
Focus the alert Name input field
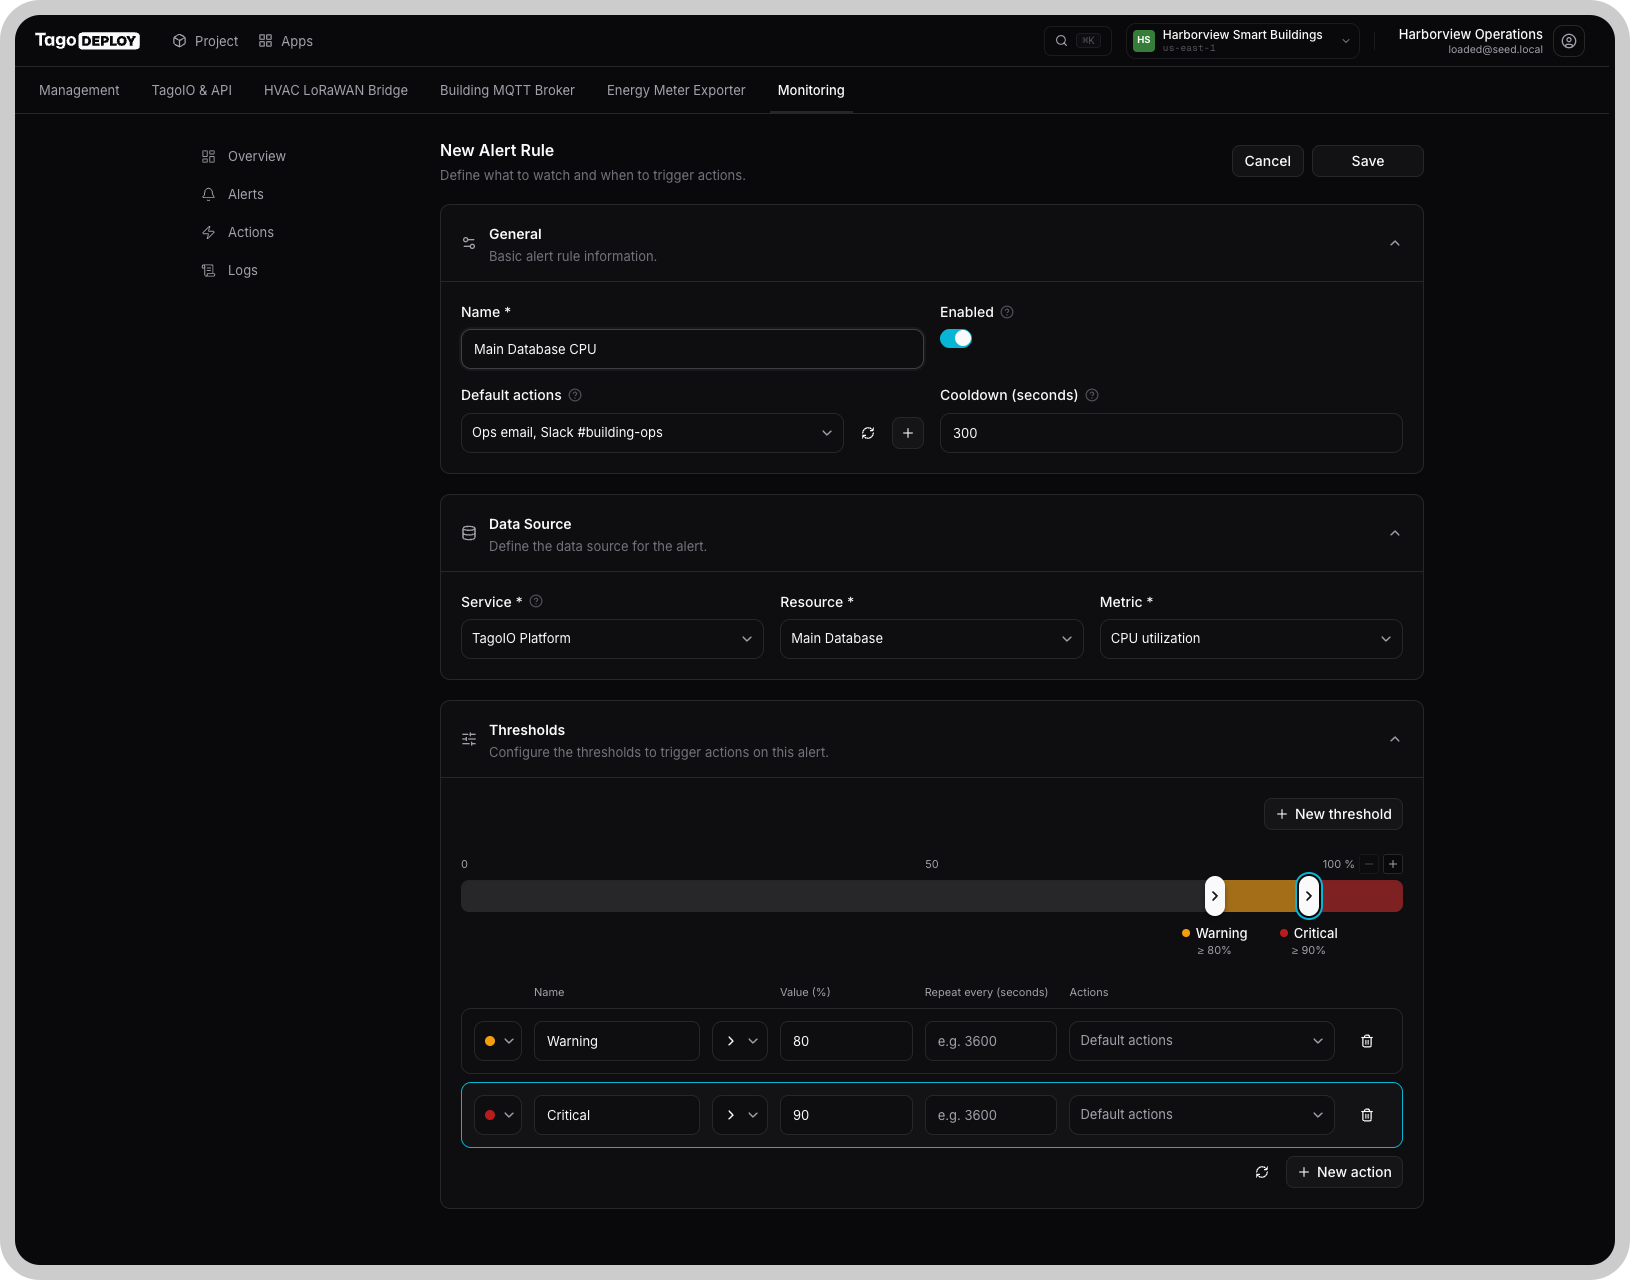692,349
